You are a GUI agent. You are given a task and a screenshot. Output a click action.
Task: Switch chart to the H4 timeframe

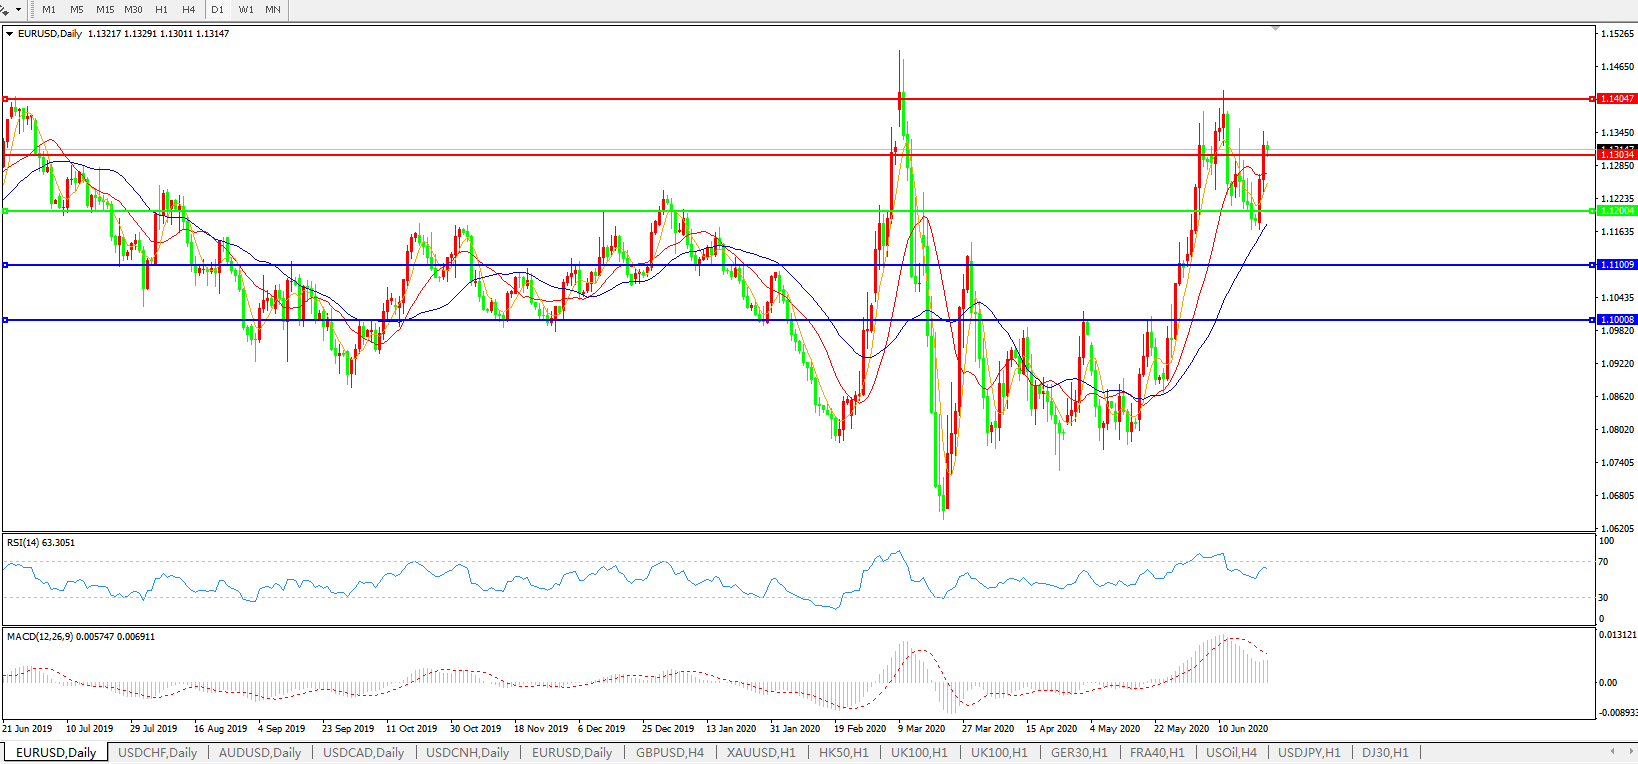pos(189,9)
